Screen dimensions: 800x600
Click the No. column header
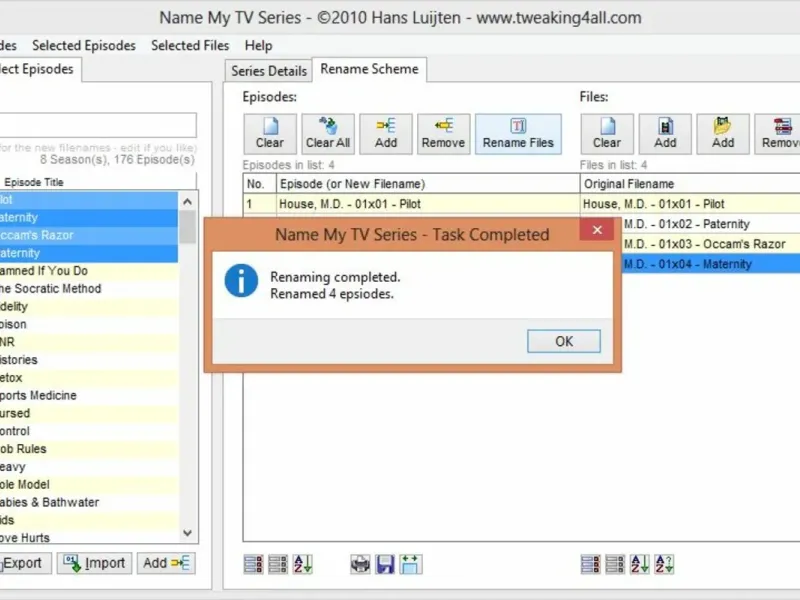click(x=260, y=184)
